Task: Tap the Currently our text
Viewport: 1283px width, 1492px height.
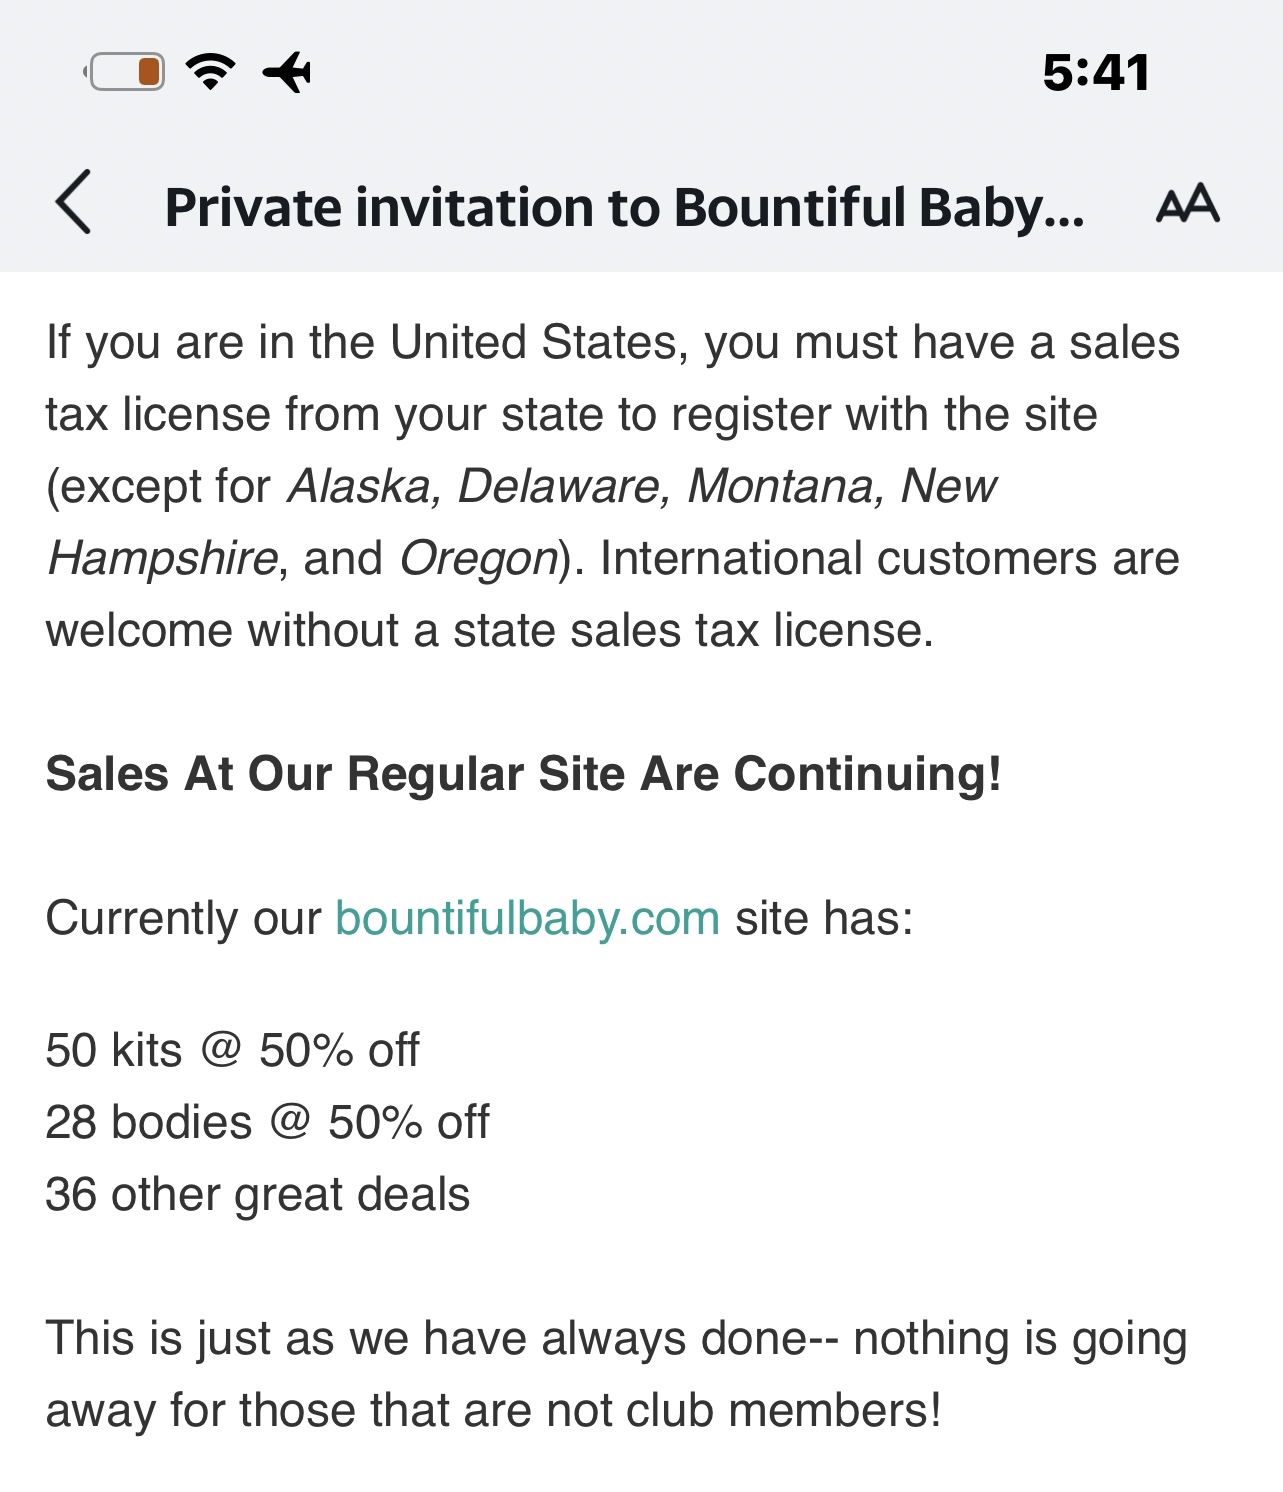Action: [x=184, y=918]
